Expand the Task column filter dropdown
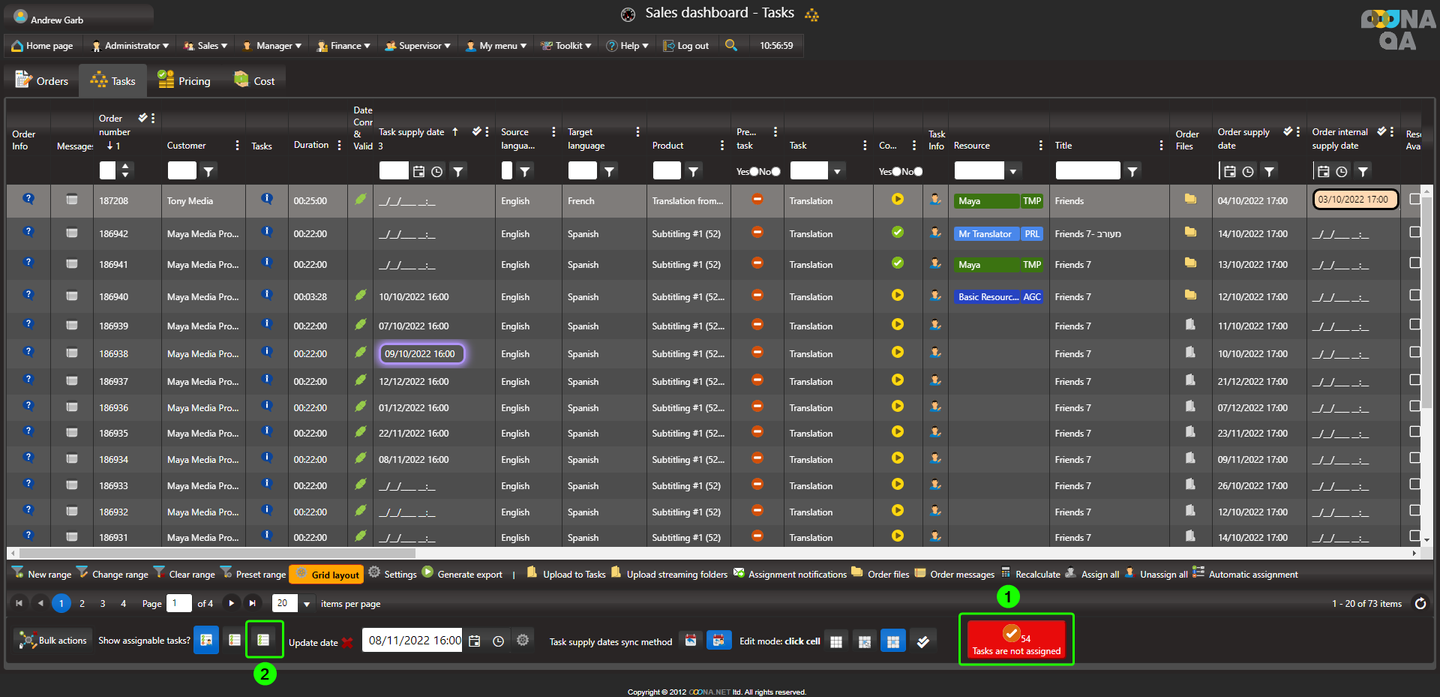1440x697 pixels. 837,171
